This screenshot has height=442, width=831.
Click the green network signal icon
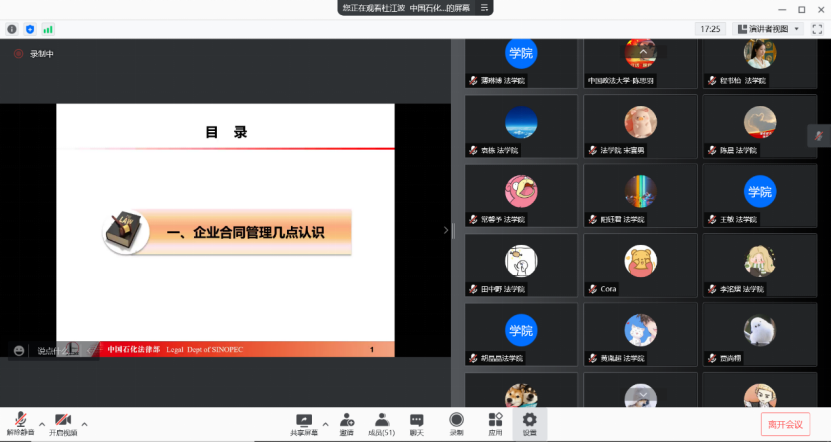pos(47,29)
